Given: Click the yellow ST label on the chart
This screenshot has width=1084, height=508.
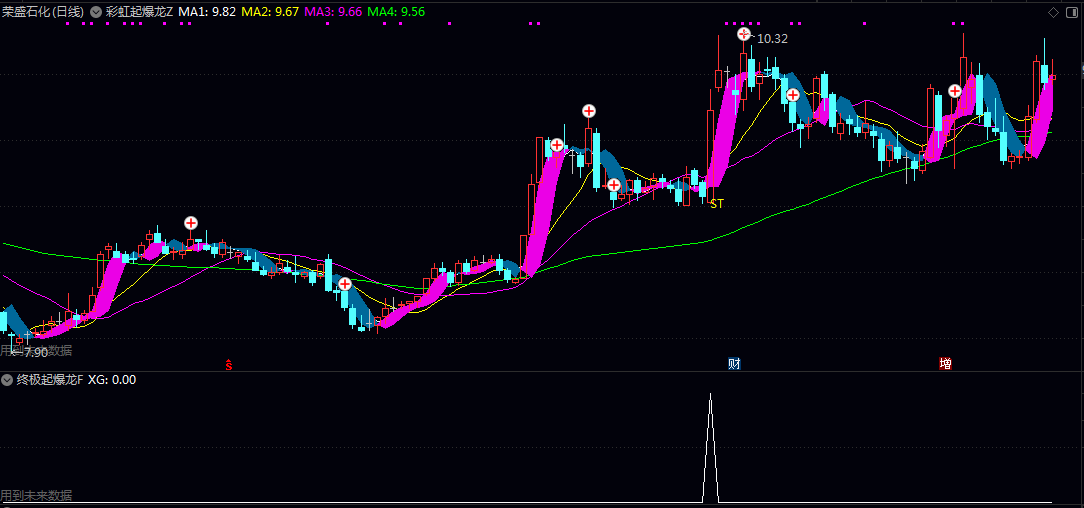Looking at the screenshot, I should coord(717,204).
